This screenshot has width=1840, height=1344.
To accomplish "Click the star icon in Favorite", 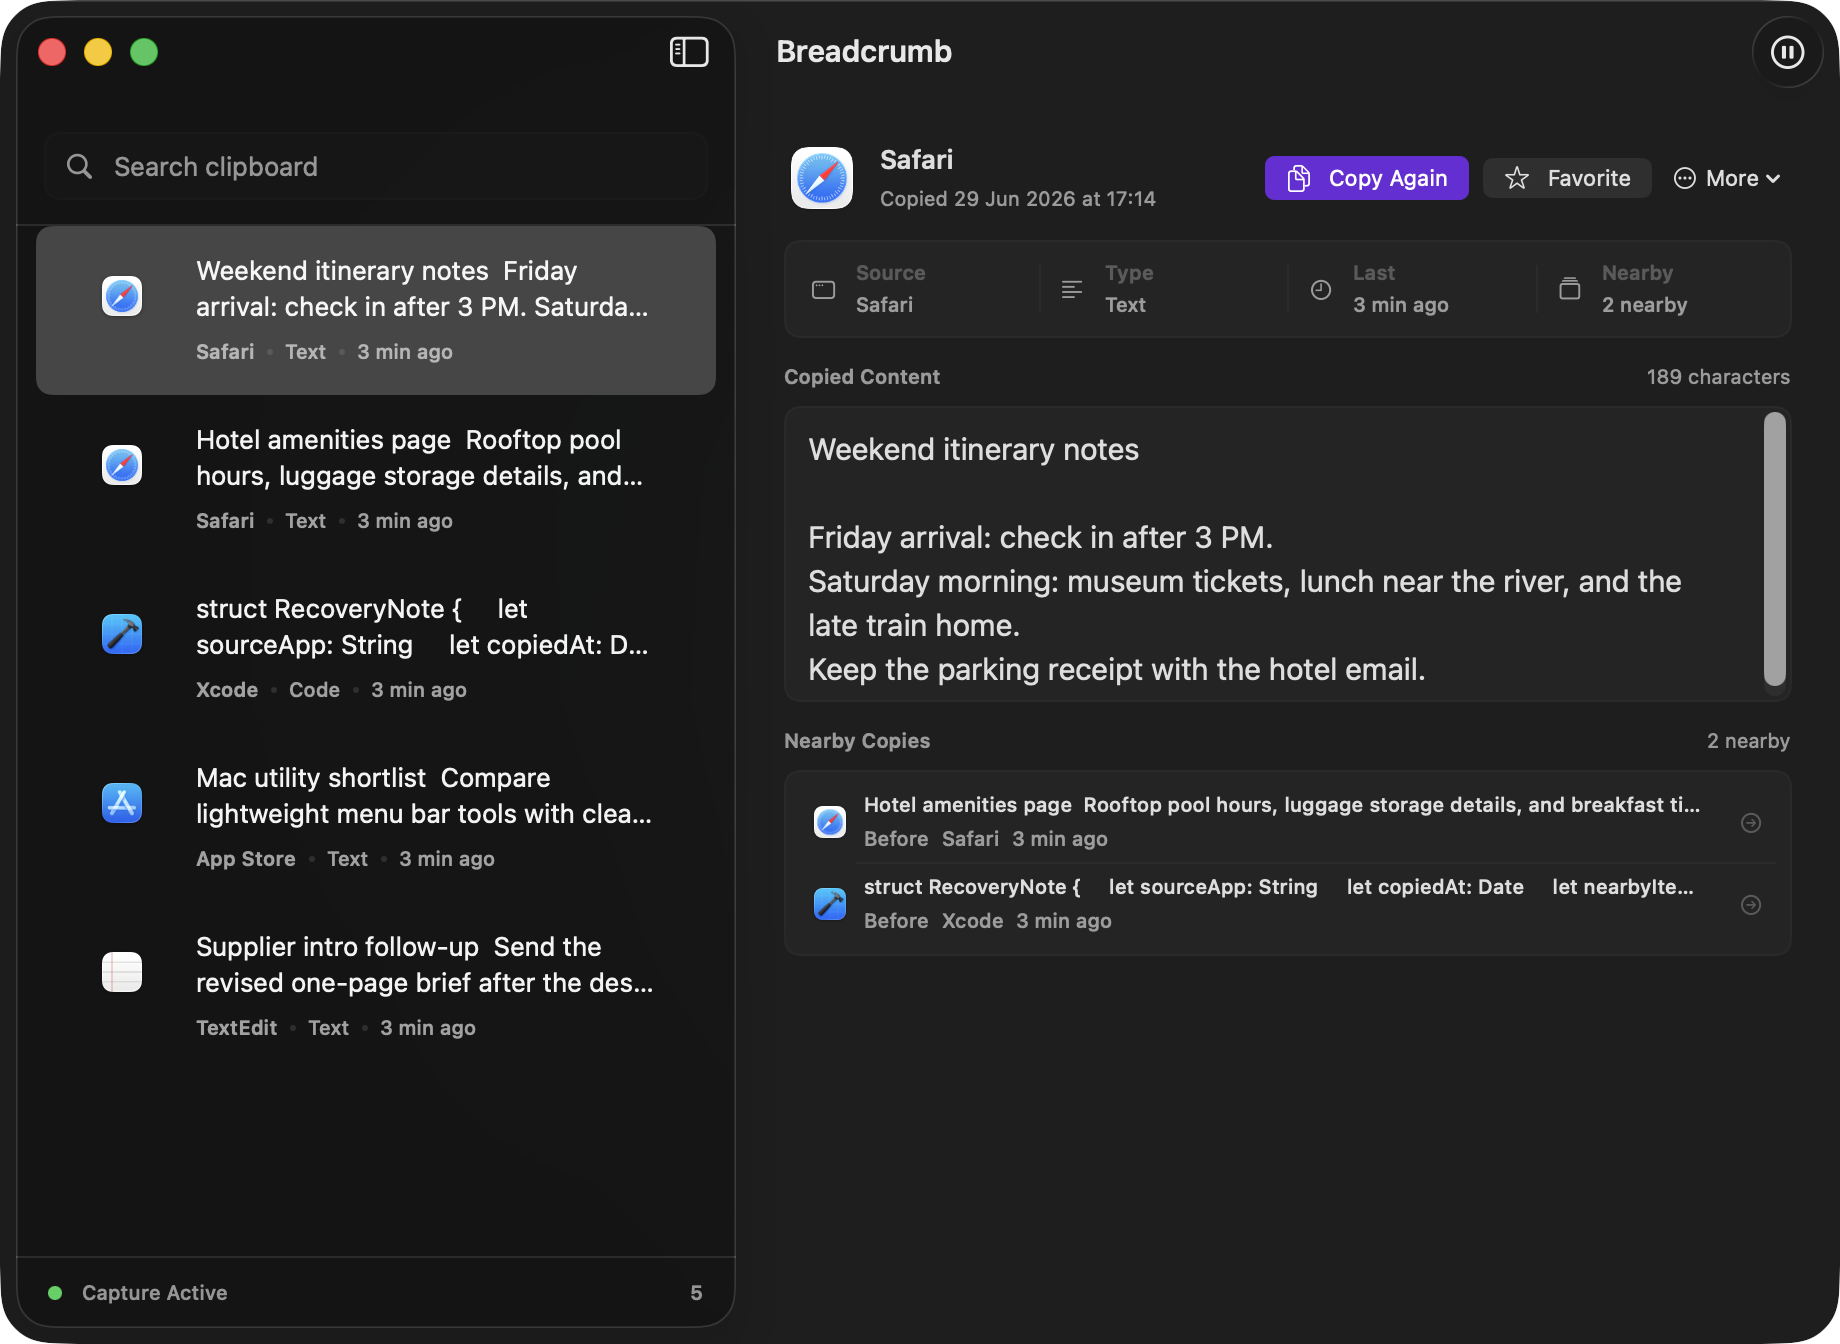I will [x=1517, y=178].
